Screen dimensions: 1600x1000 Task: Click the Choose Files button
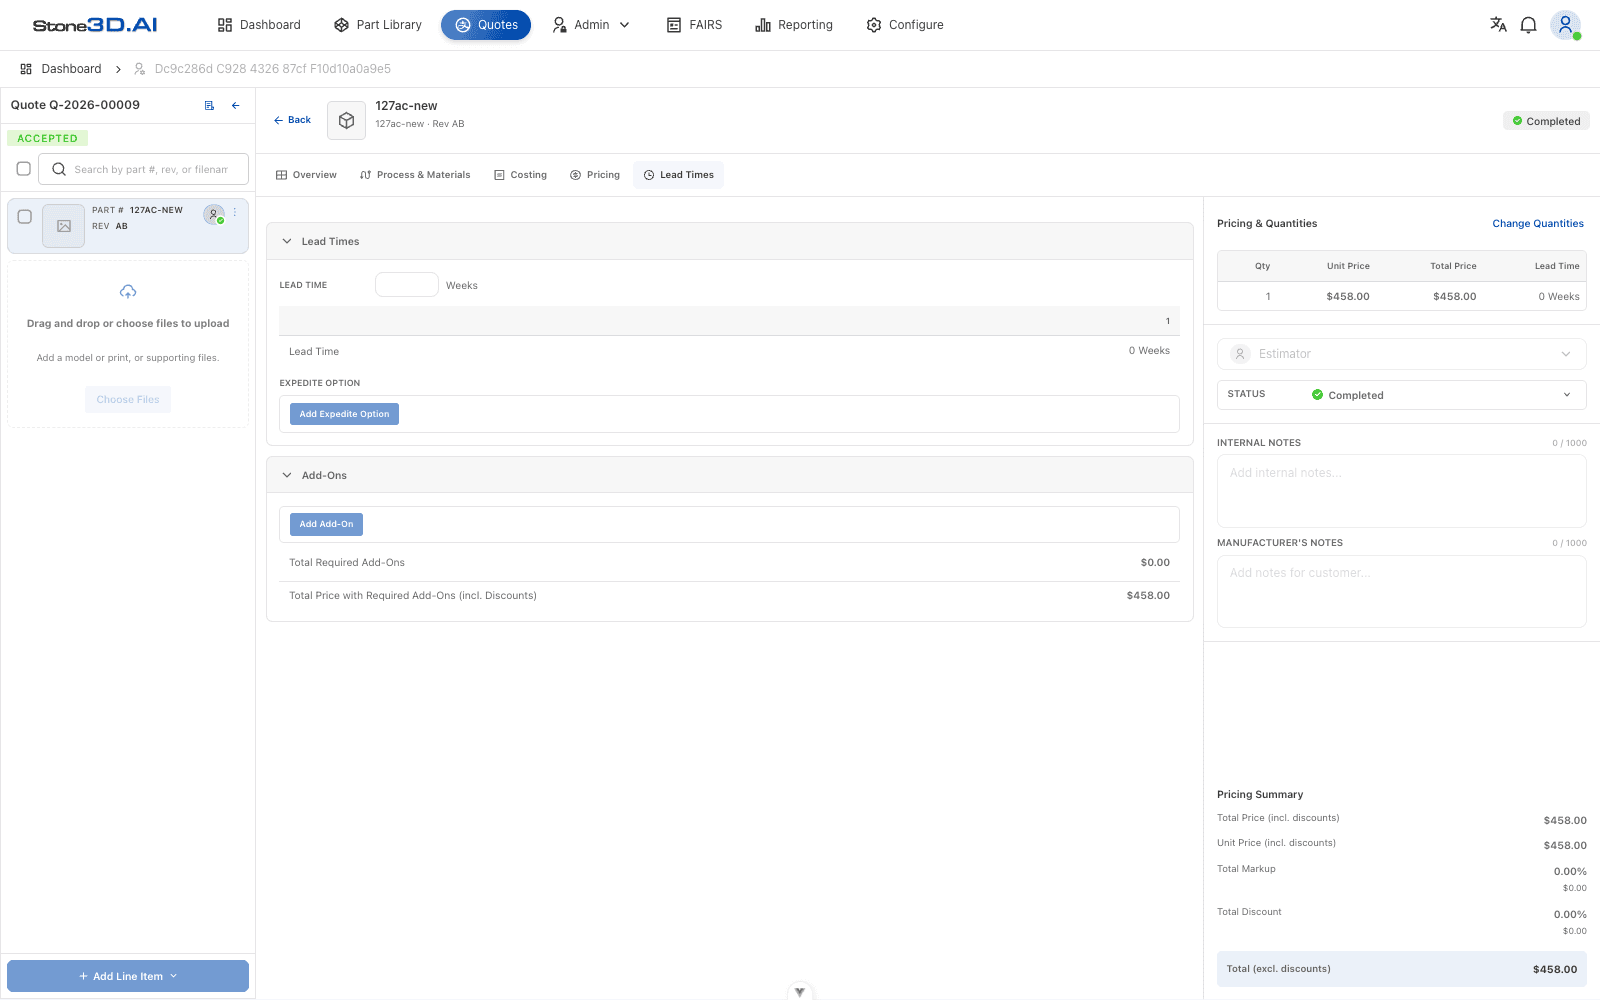pos(128,400)
